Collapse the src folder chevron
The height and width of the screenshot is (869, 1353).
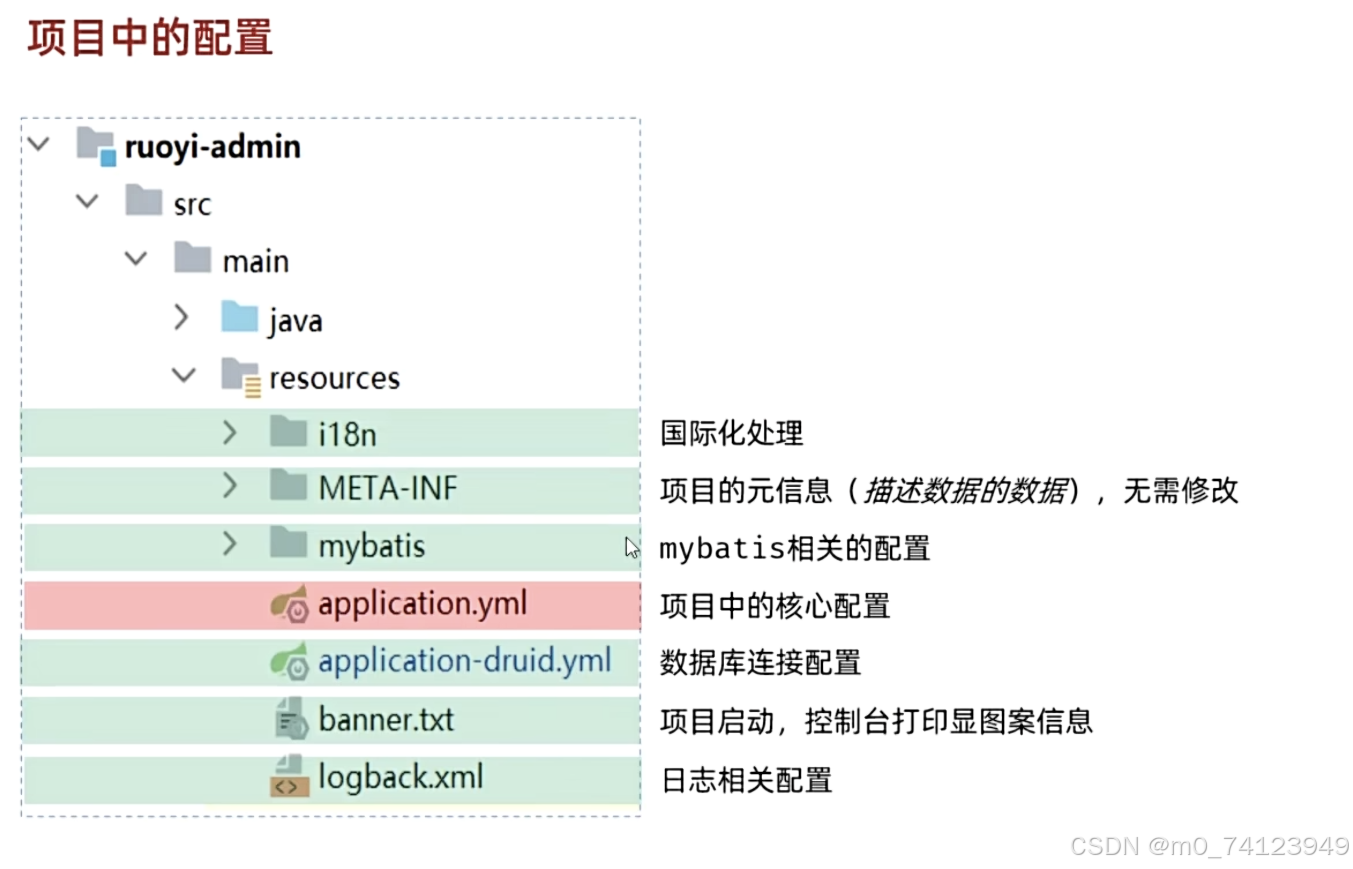pos(87,202)
